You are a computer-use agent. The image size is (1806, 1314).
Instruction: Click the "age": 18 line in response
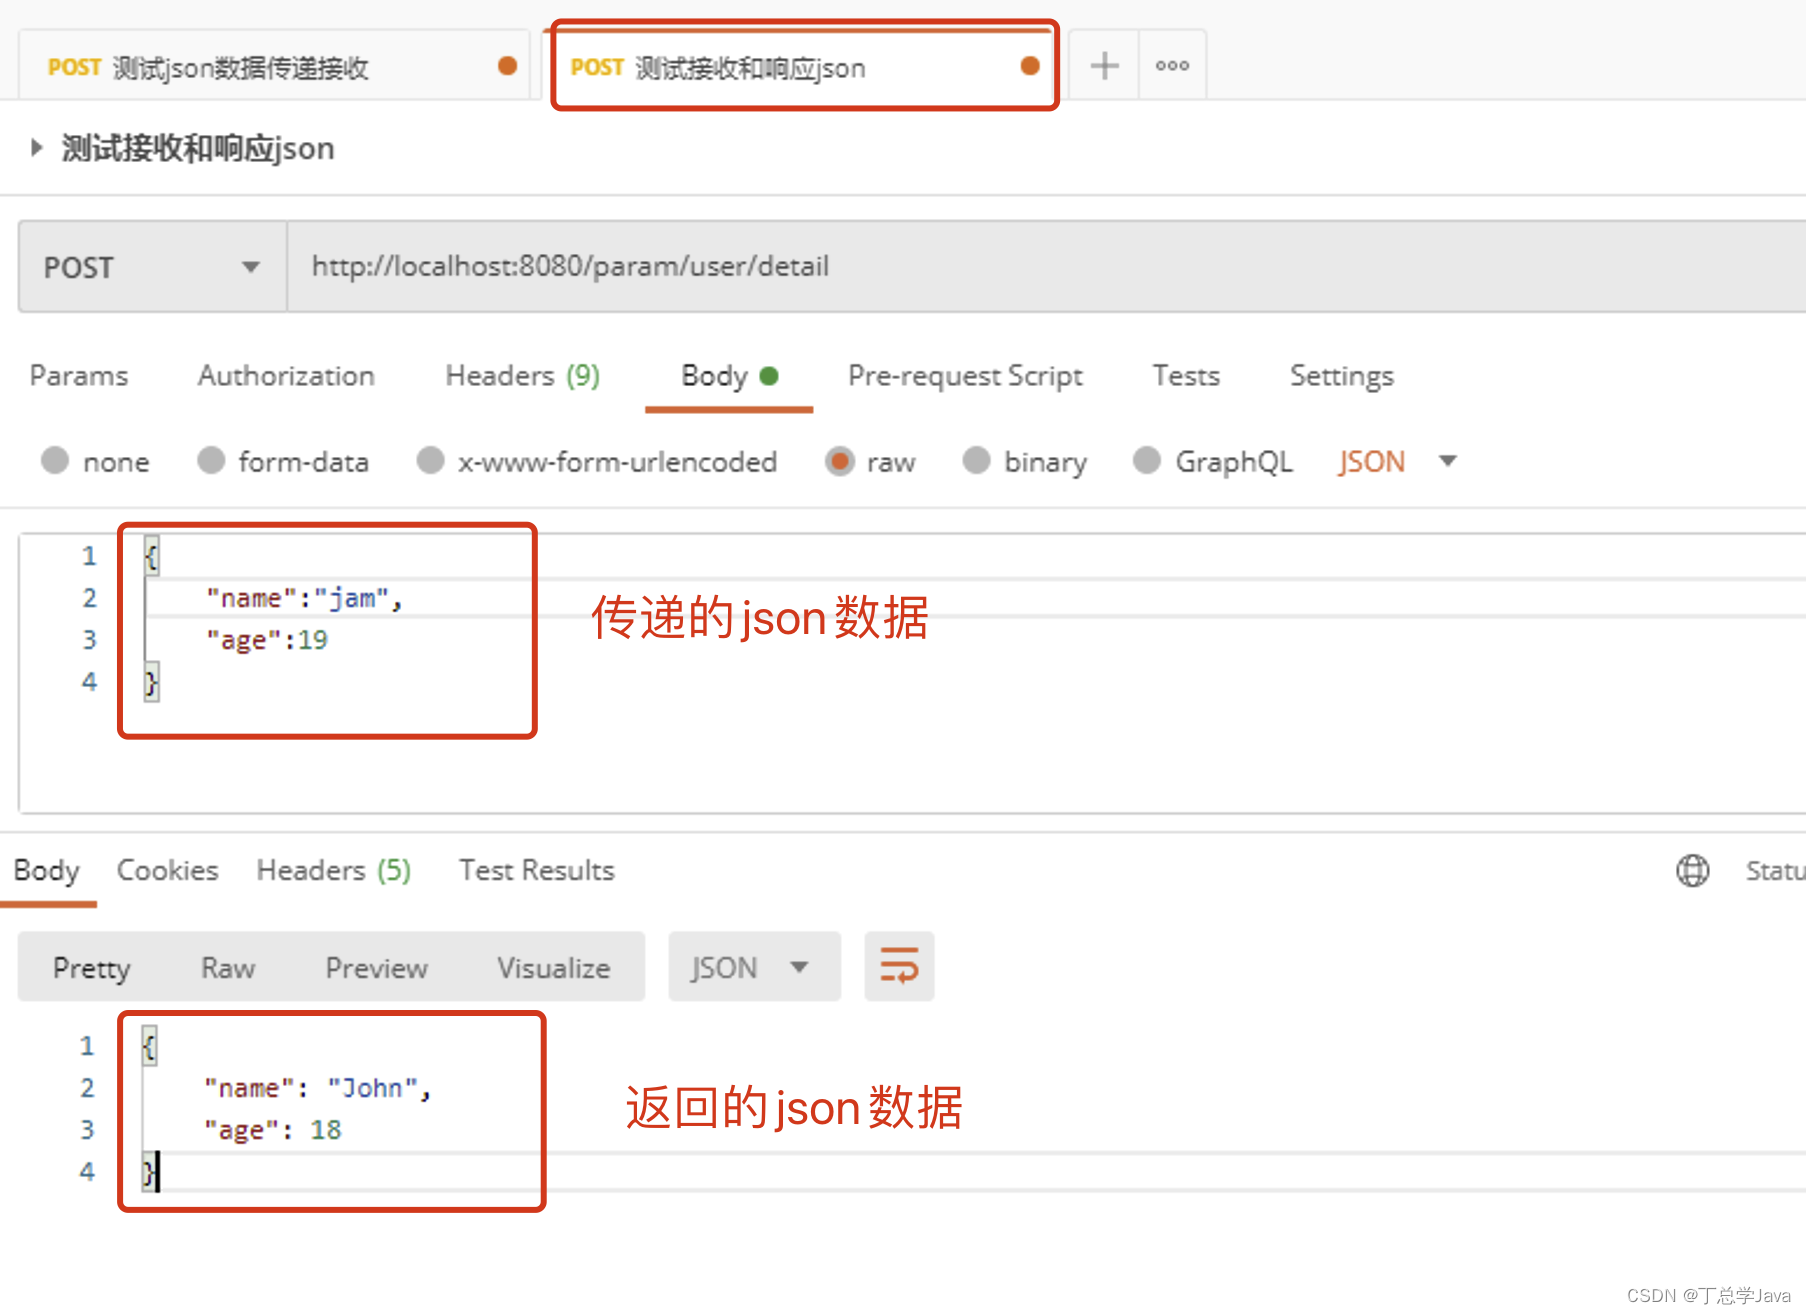click(273, 1130)
